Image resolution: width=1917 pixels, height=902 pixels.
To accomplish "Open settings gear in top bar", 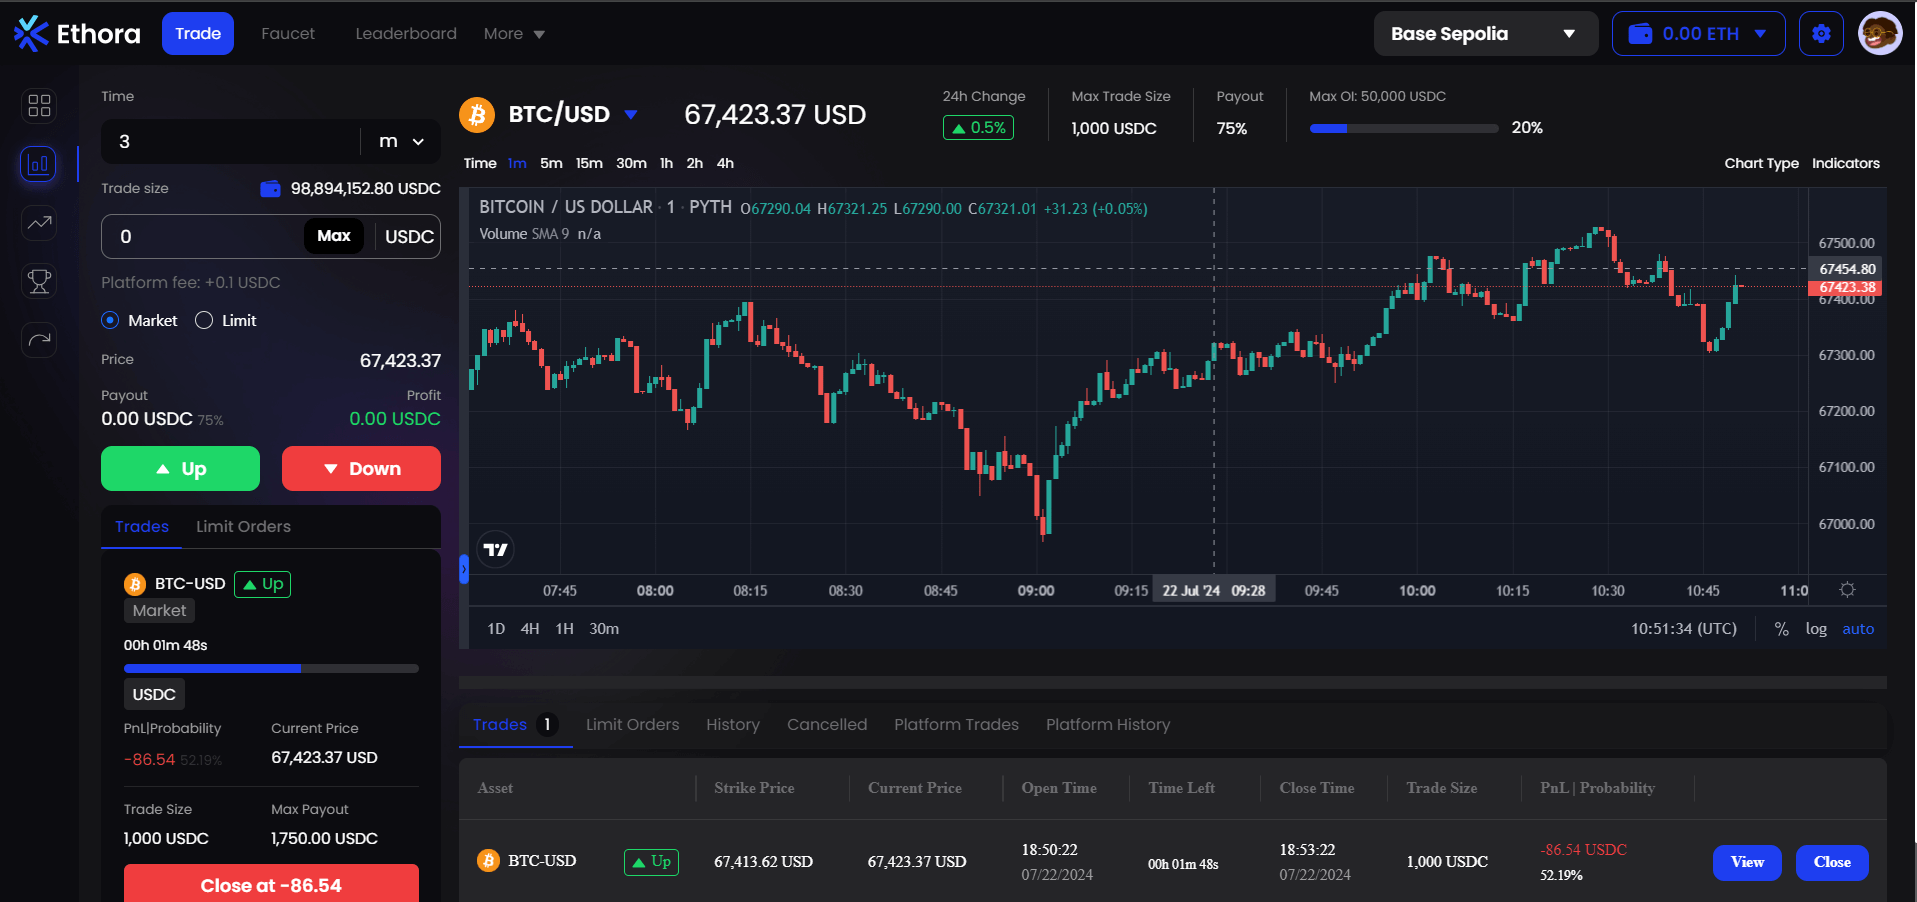I will (x=1821, y=34).
